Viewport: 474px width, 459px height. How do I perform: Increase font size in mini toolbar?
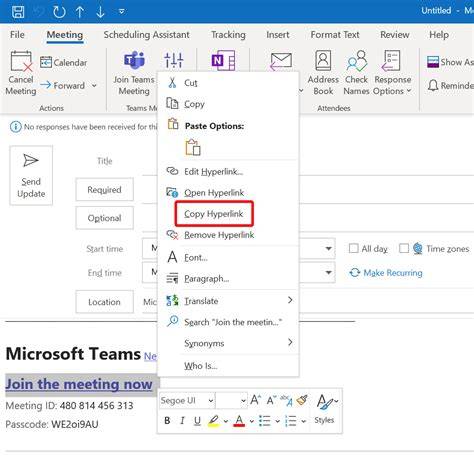(255, 400)
